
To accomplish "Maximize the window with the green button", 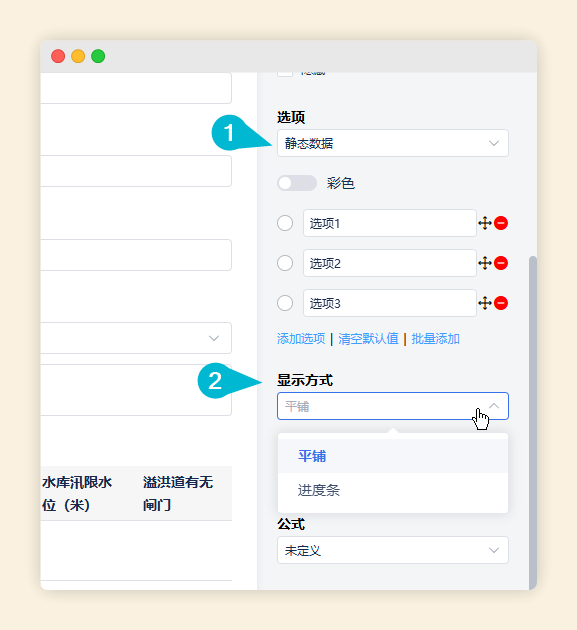I will pyautogui.click(x=98, y=56).
